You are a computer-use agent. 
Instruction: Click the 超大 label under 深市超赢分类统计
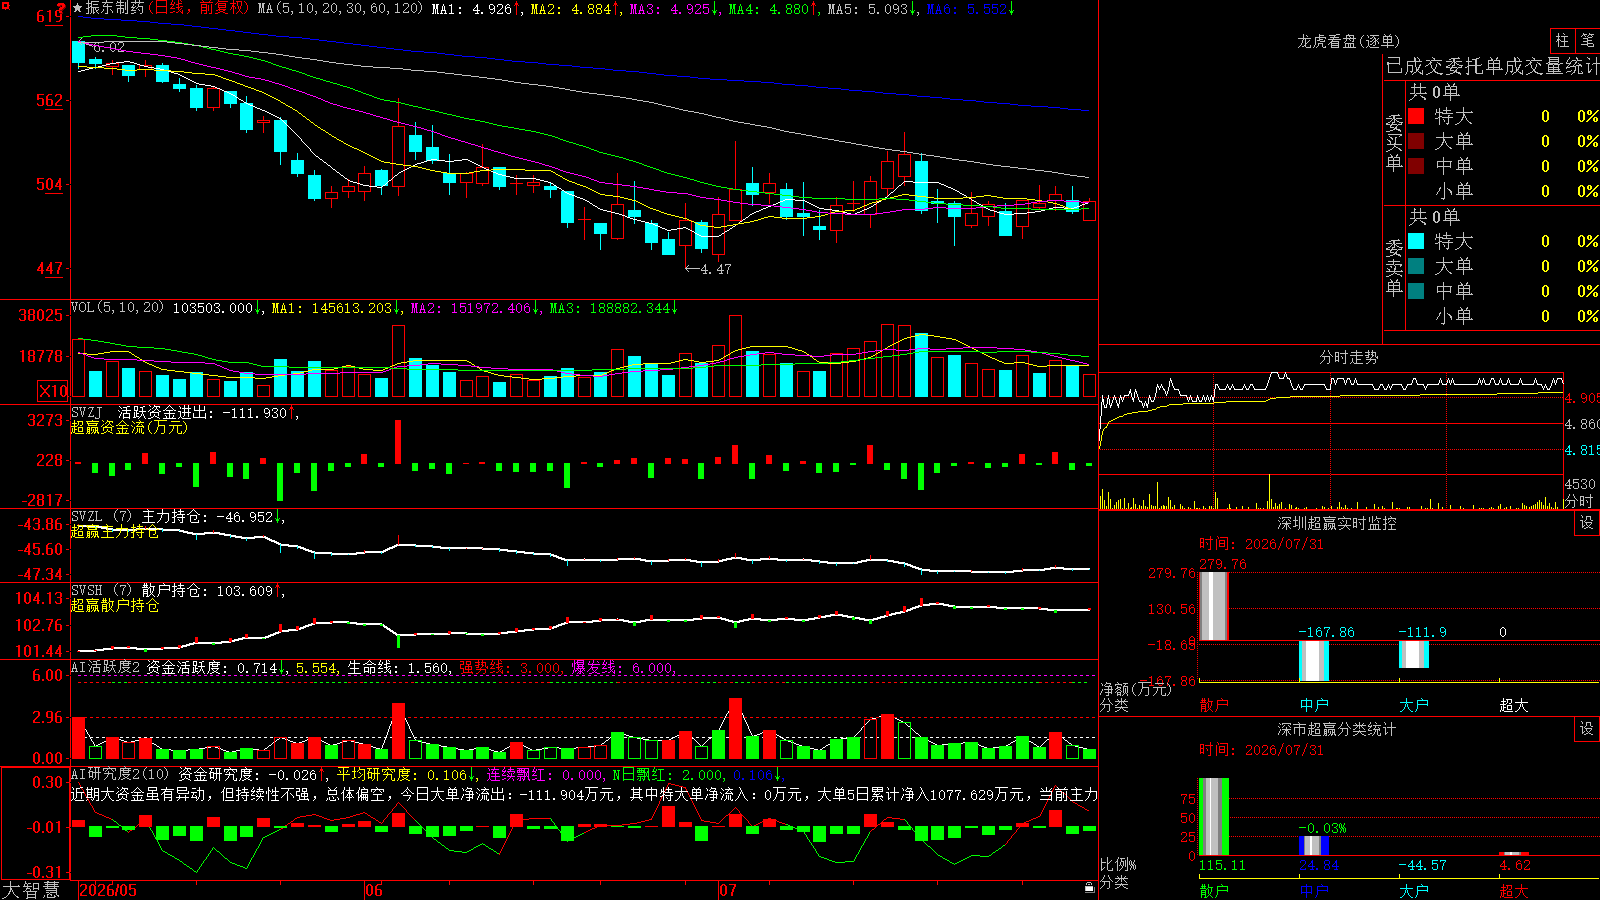tap(1514, 891)
